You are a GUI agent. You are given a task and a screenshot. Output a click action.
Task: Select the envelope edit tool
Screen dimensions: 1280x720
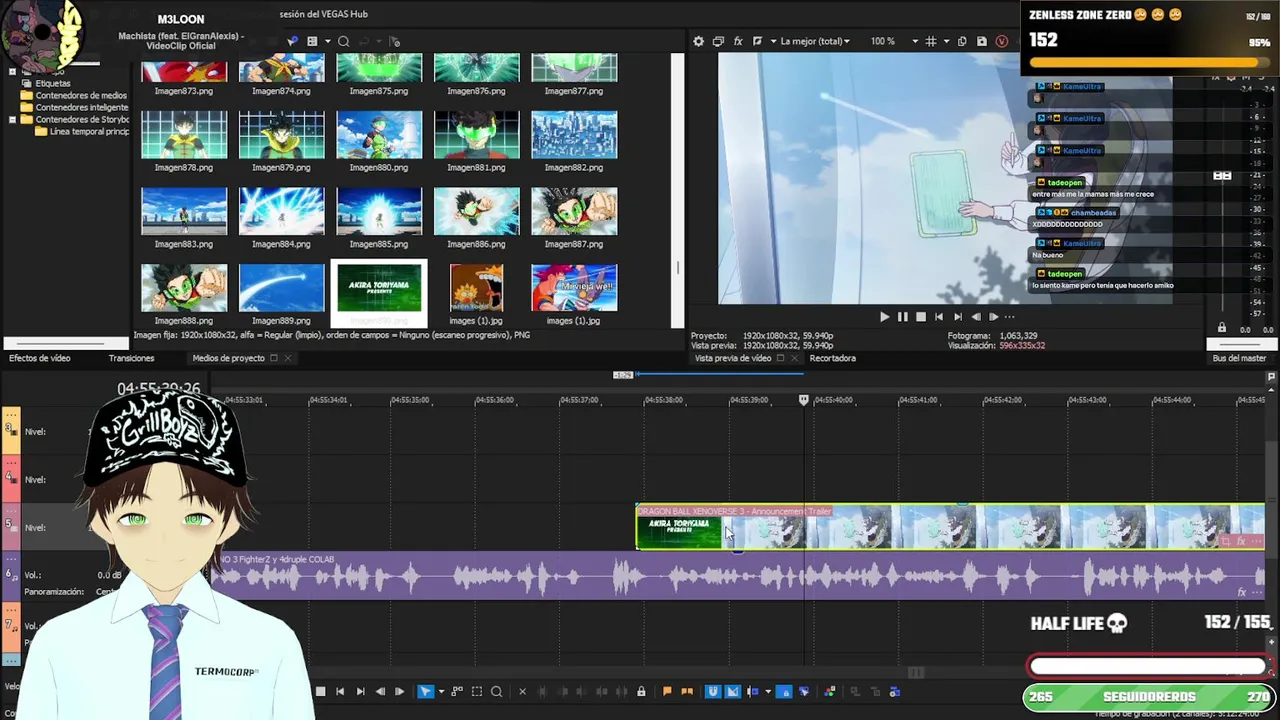pyautogui.click(x=457, y=691)
